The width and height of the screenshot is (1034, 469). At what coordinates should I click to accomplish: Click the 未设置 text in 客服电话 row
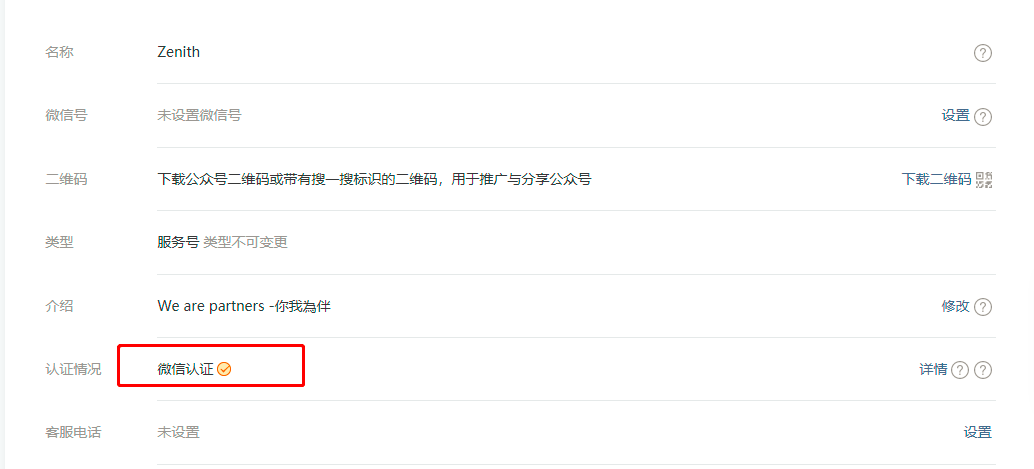point(178,433)
